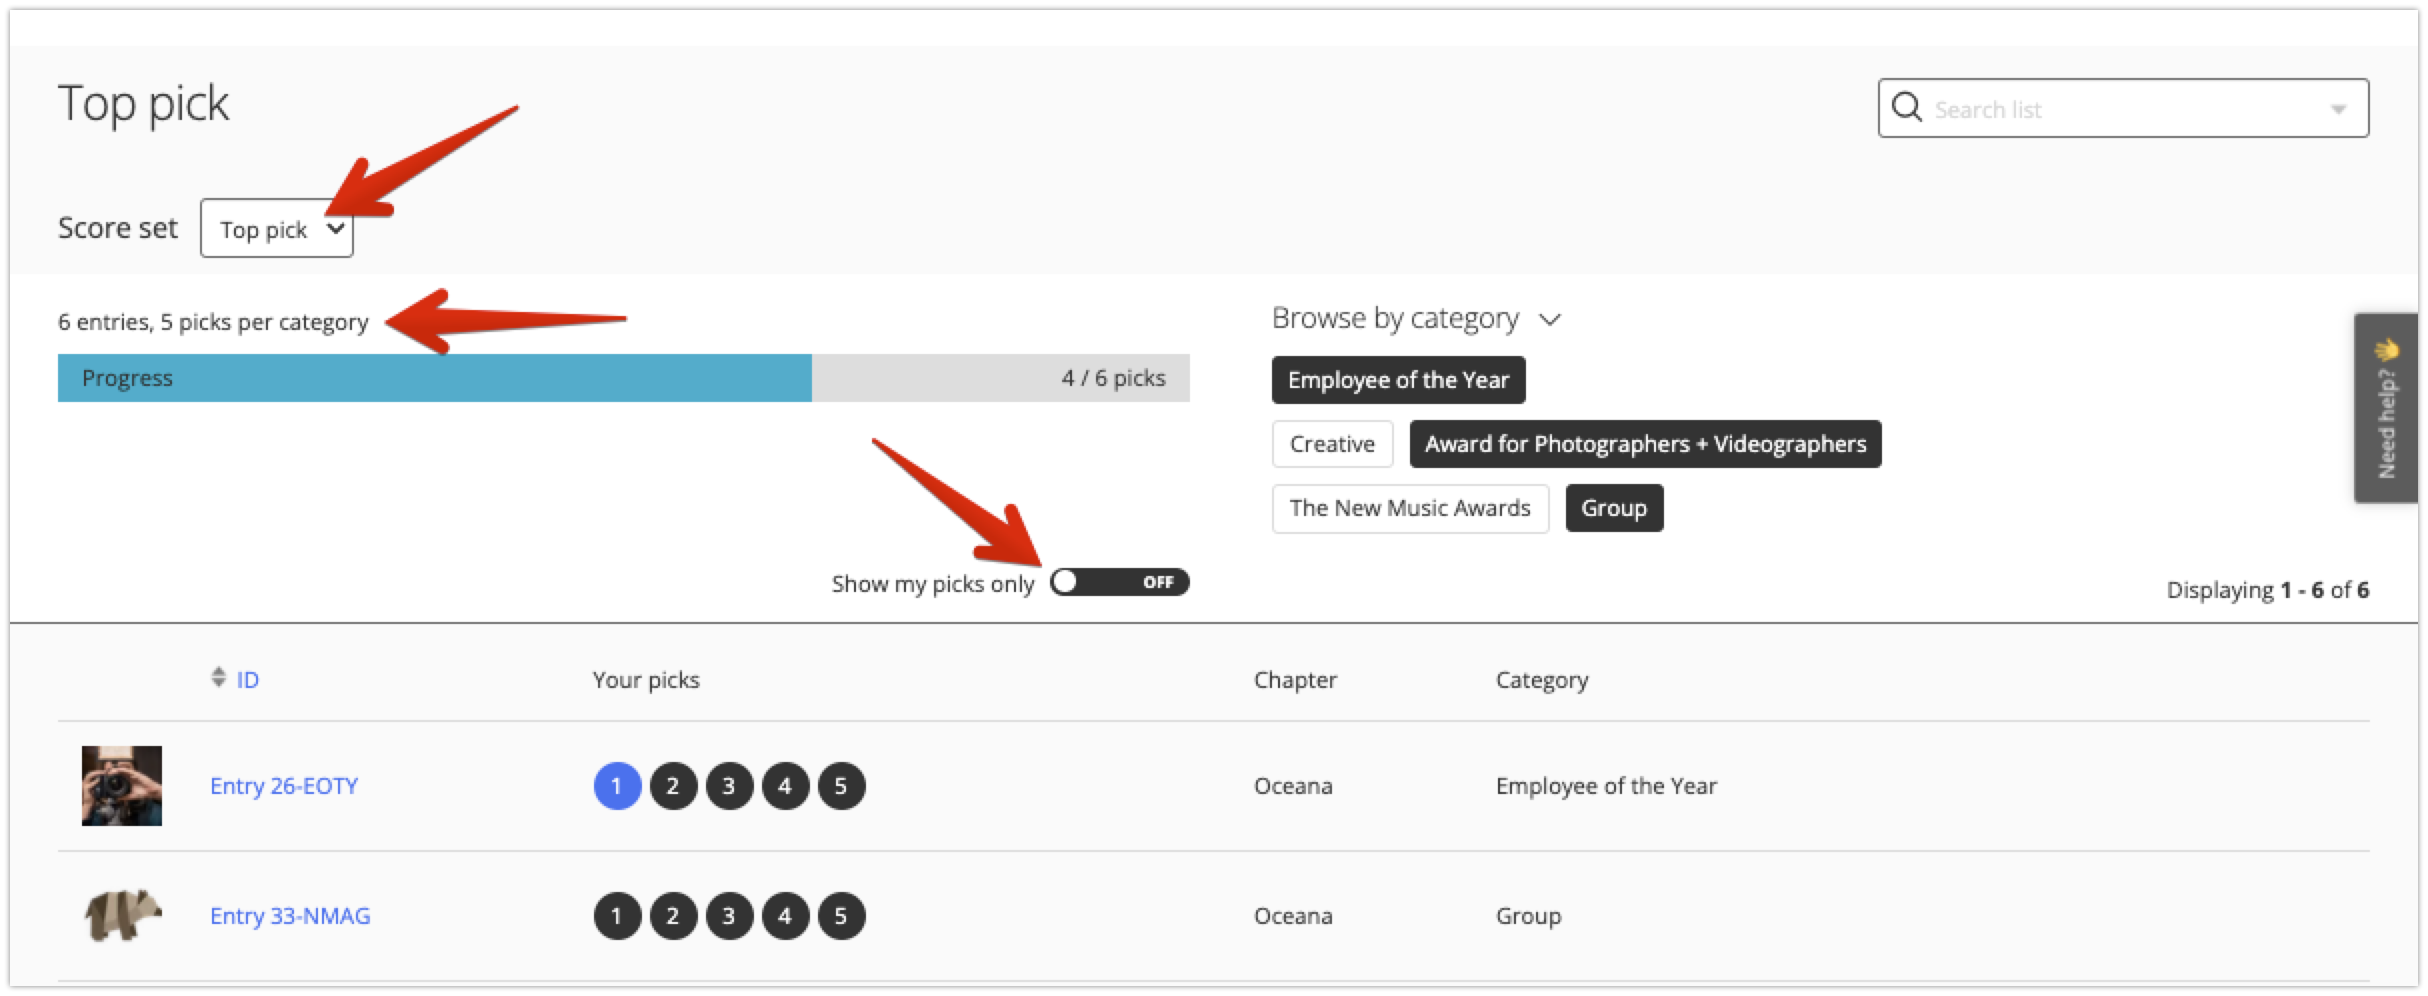Open Entry 33-NMAG
Viewport: 2428px width, 996px height.
point(290,916)
